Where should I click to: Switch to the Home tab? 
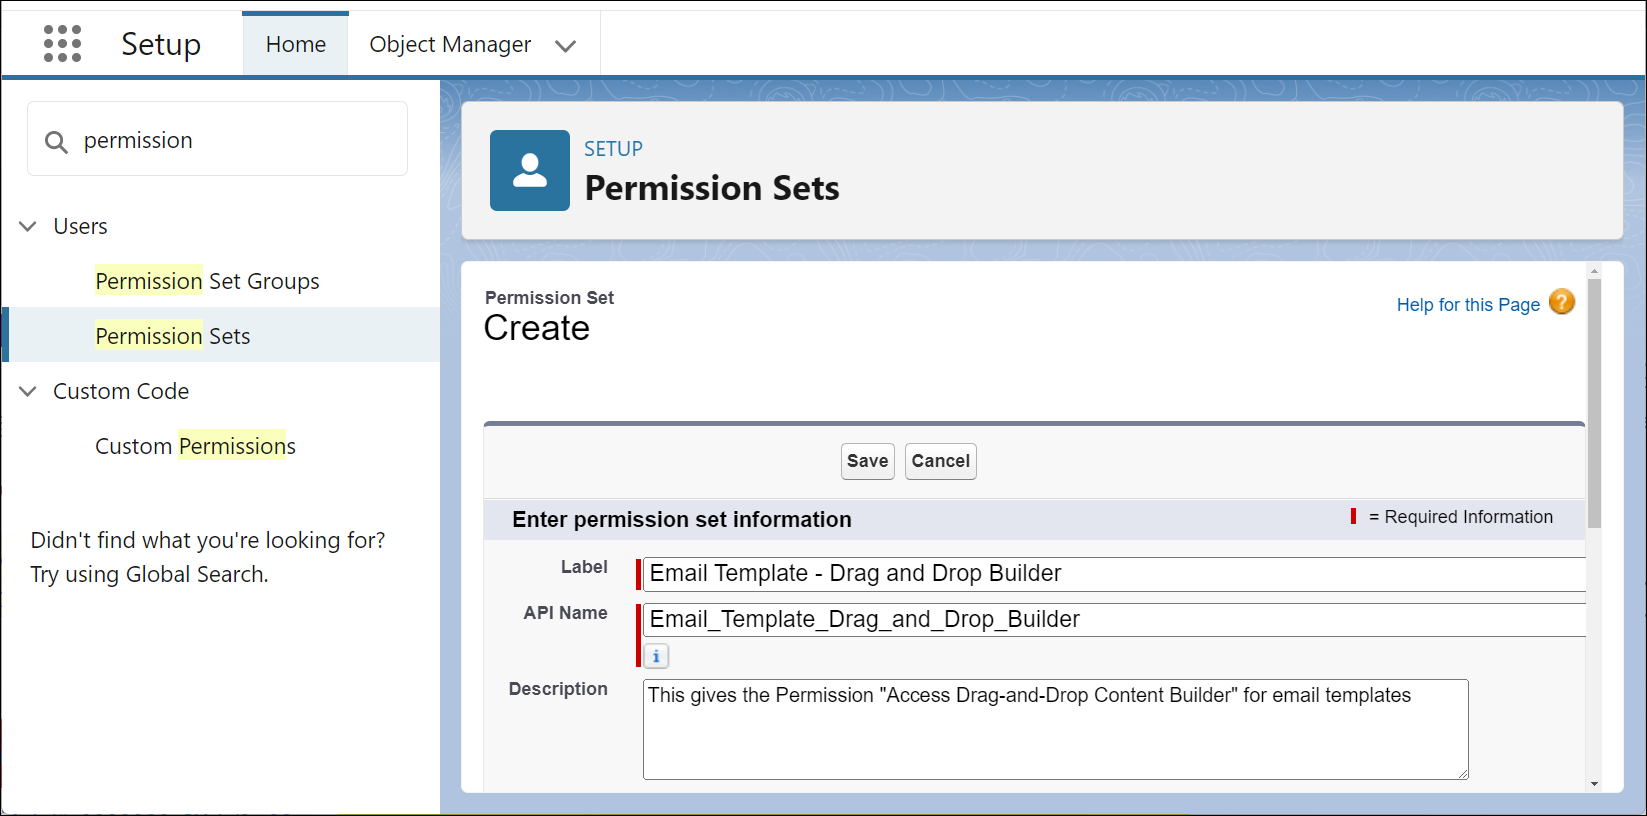pyautogui.click(x=295, y=45)
